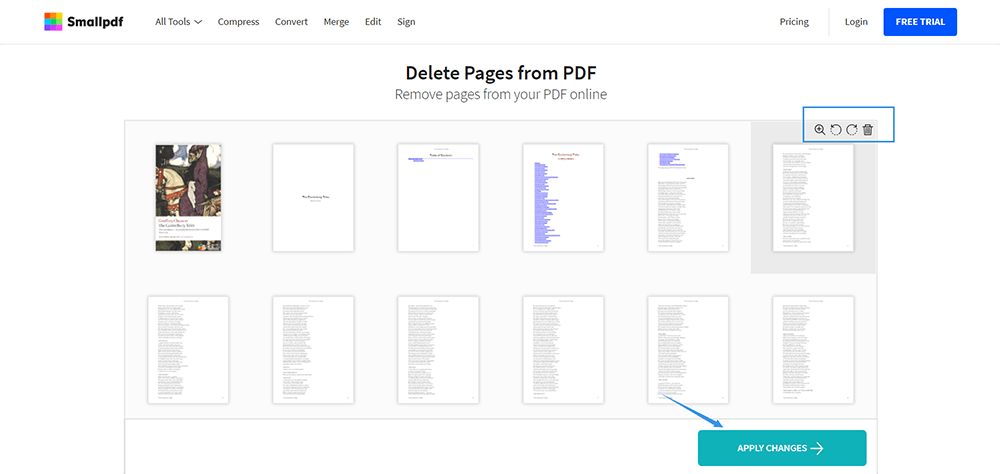Viewport: 1000px width, 474px height.
Task: Expand the All Tools dropdown
Action: [x=179, y=22]
